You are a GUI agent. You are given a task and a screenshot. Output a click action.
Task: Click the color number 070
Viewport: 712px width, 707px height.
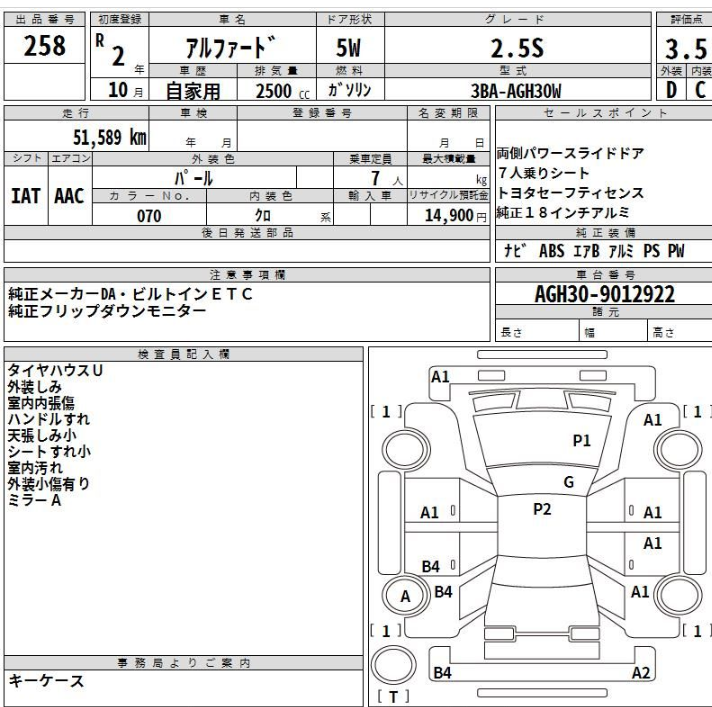[149, 216]
